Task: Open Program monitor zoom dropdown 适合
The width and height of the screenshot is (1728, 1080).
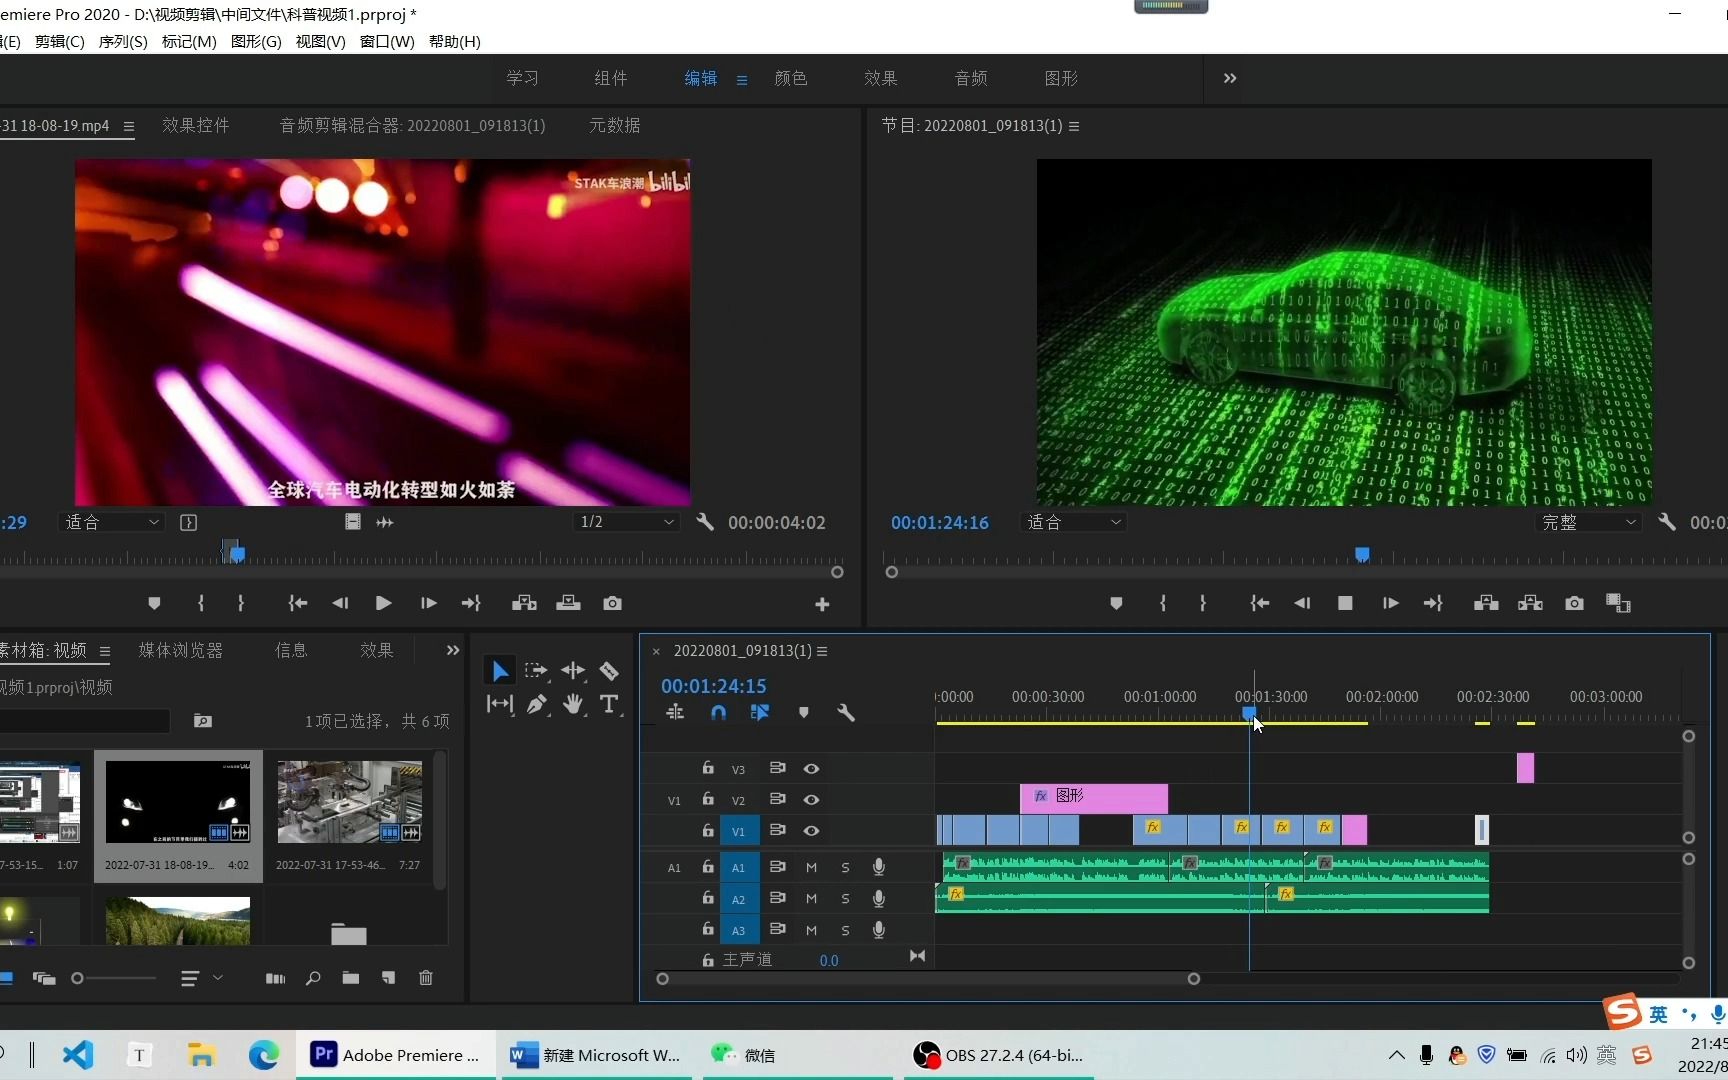Action: pos(1074,522)
